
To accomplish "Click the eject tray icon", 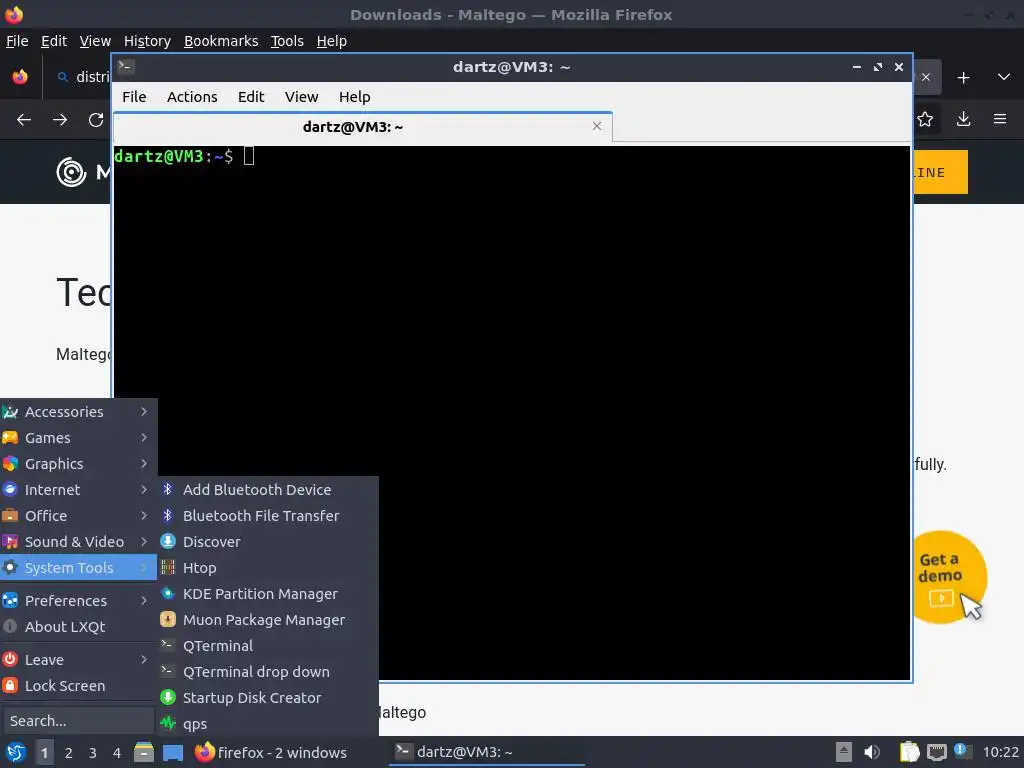I will pyautogui.click(x=844, y=752).
